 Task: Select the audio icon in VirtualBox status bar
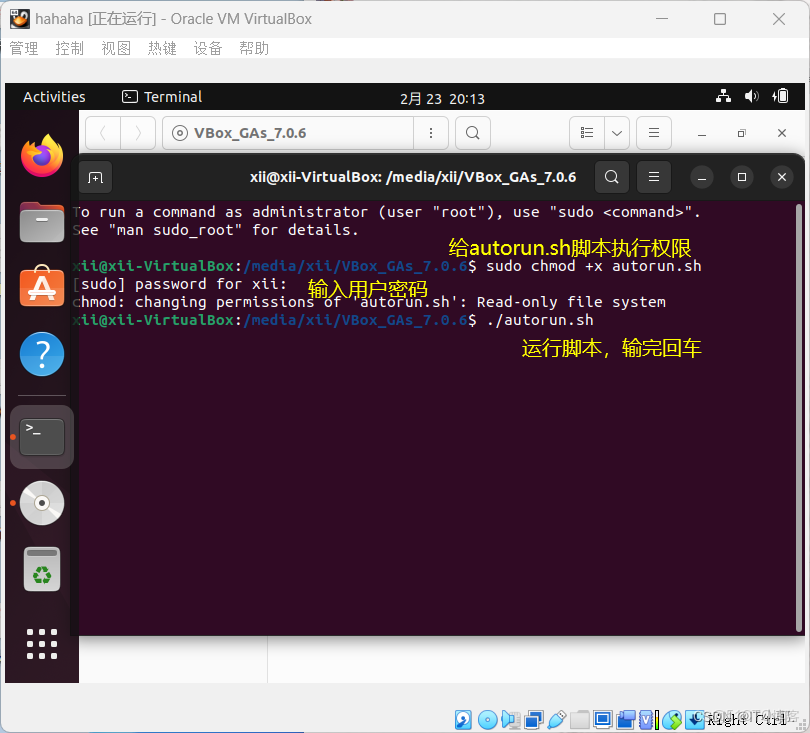[509, 718]
